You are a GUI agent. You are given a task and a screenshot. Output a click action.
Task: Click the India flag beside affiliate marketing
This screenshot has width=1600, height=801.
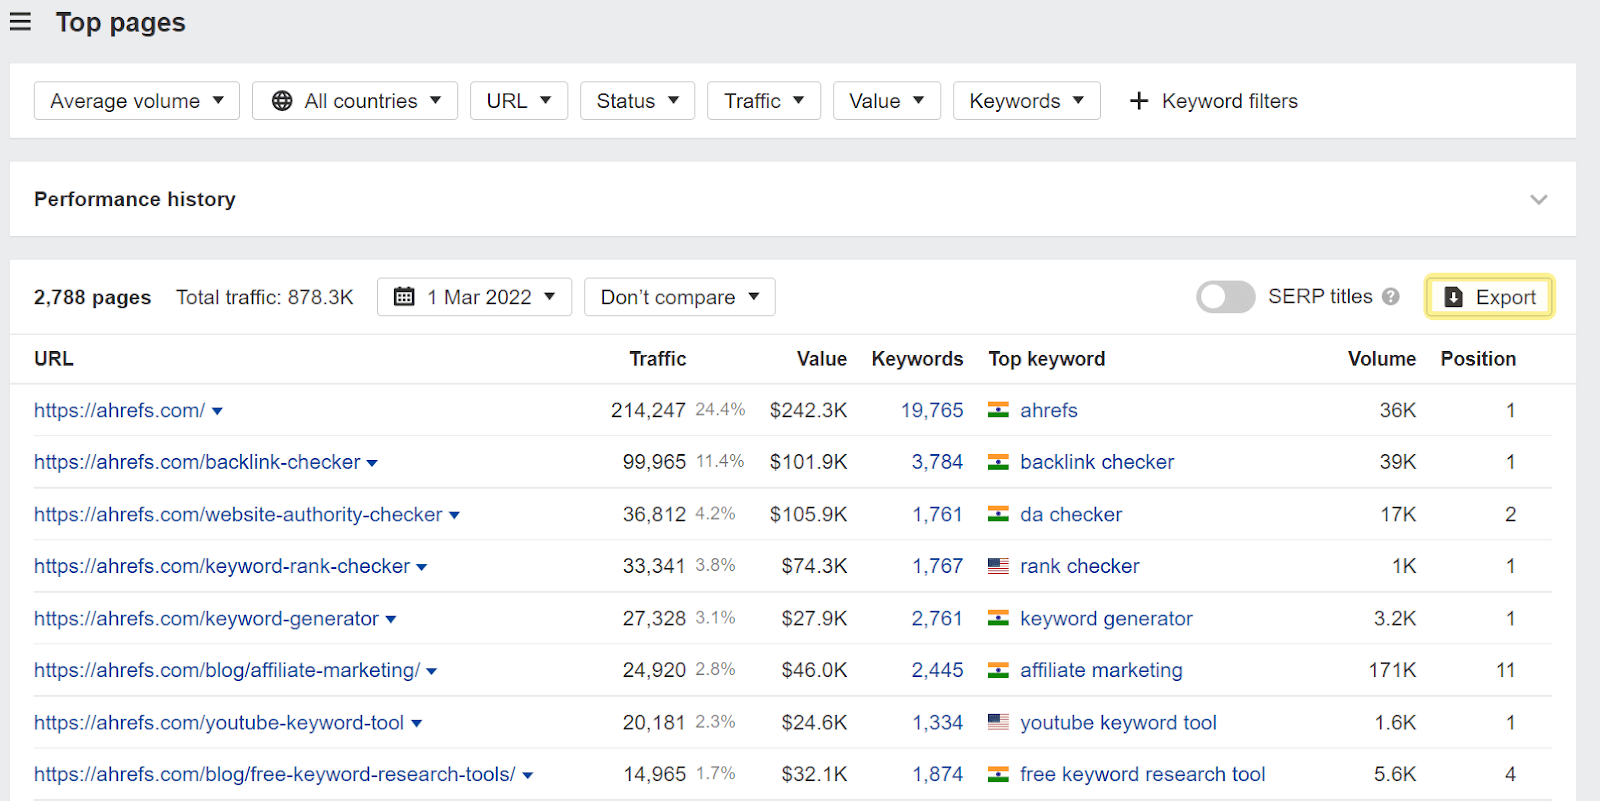998,670
